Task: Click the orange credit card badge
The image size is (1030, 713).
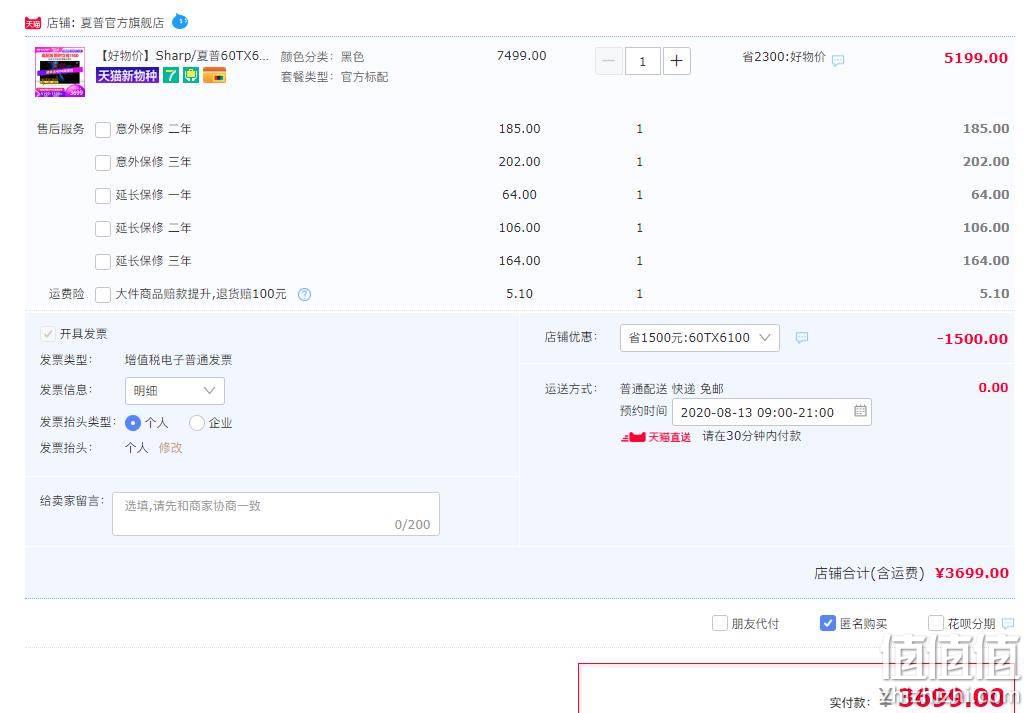Action: (214, 76)
